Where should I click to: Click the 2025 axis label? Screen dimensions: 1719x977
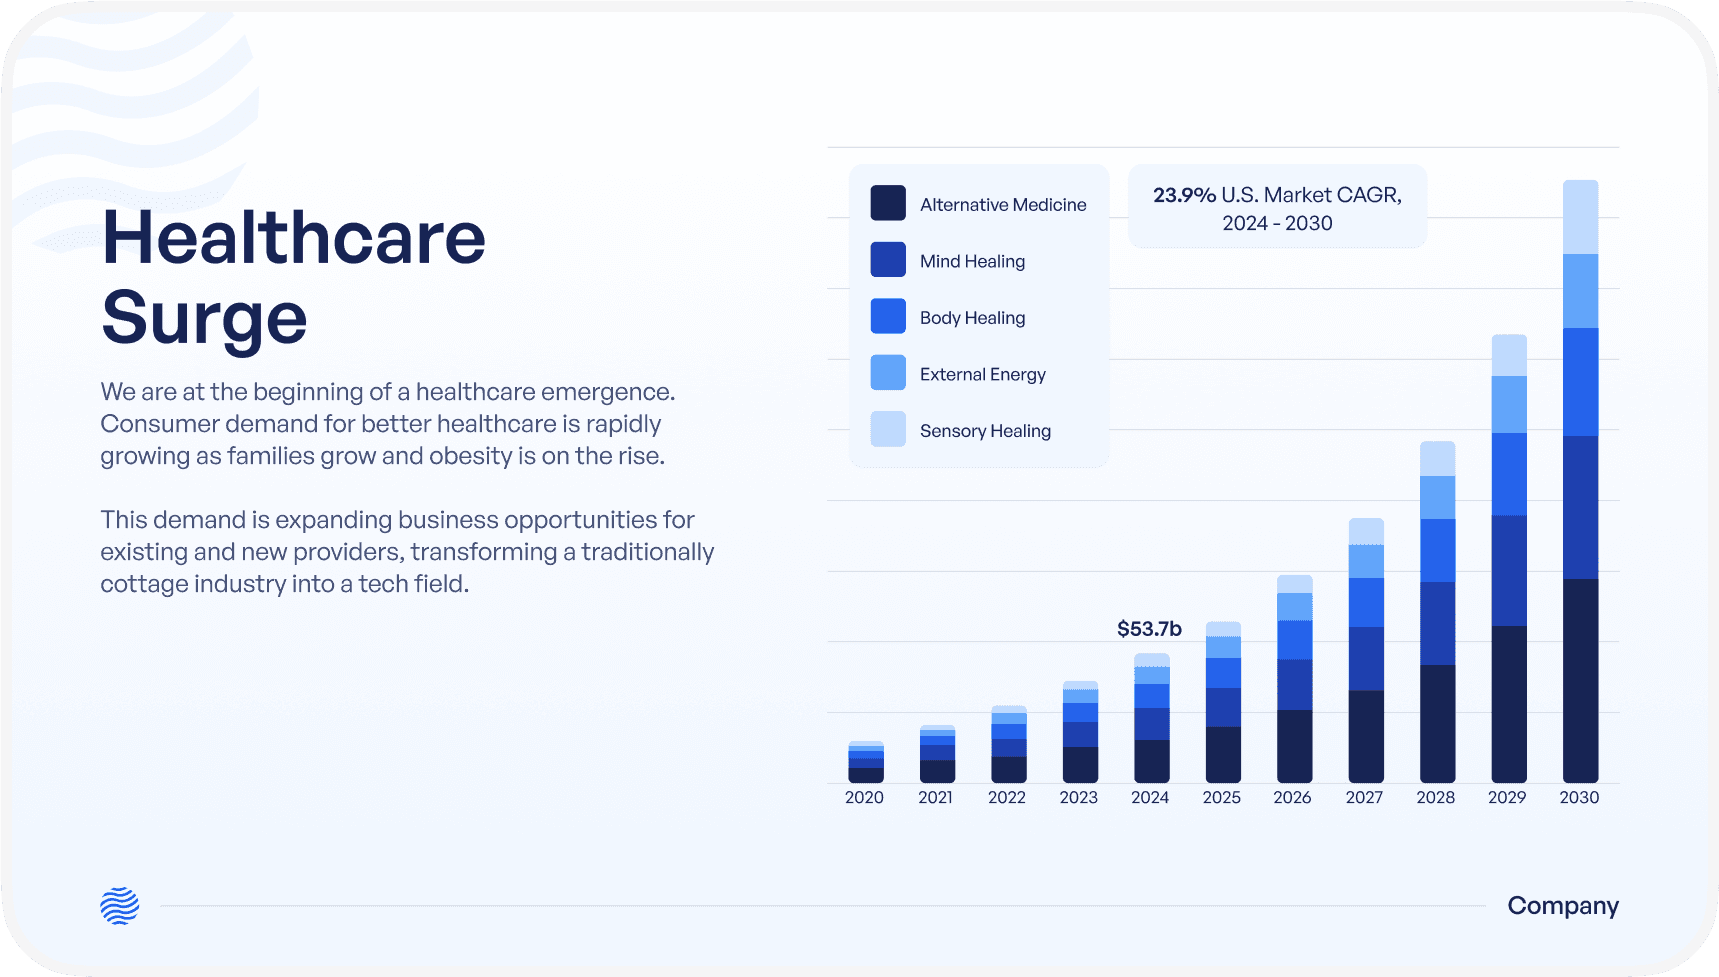tap(1221, 797)
